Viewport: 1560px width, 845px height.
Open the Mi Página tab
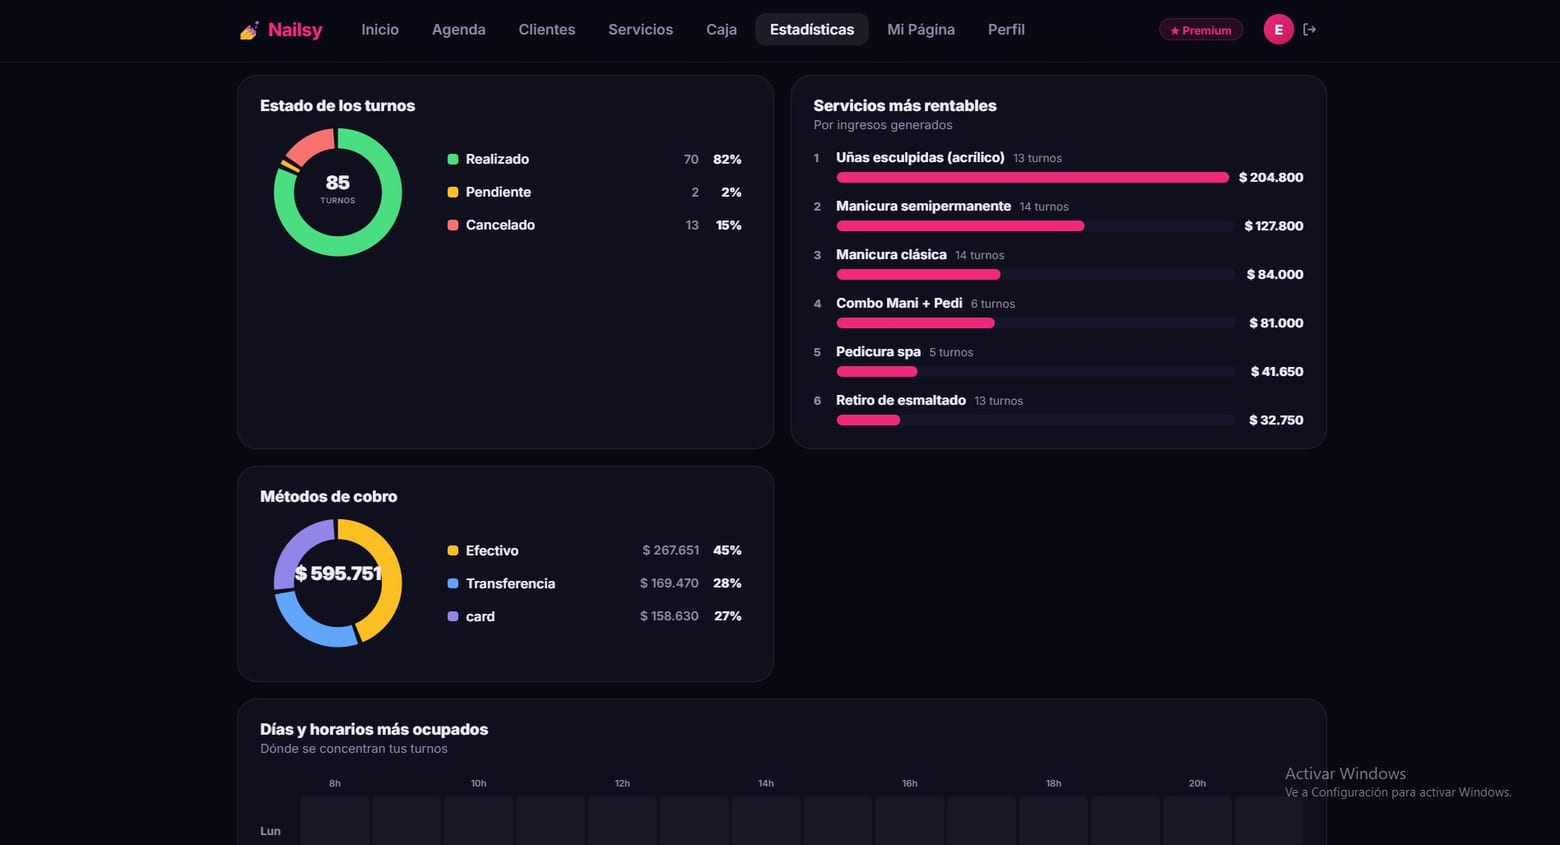coord(921,30)
